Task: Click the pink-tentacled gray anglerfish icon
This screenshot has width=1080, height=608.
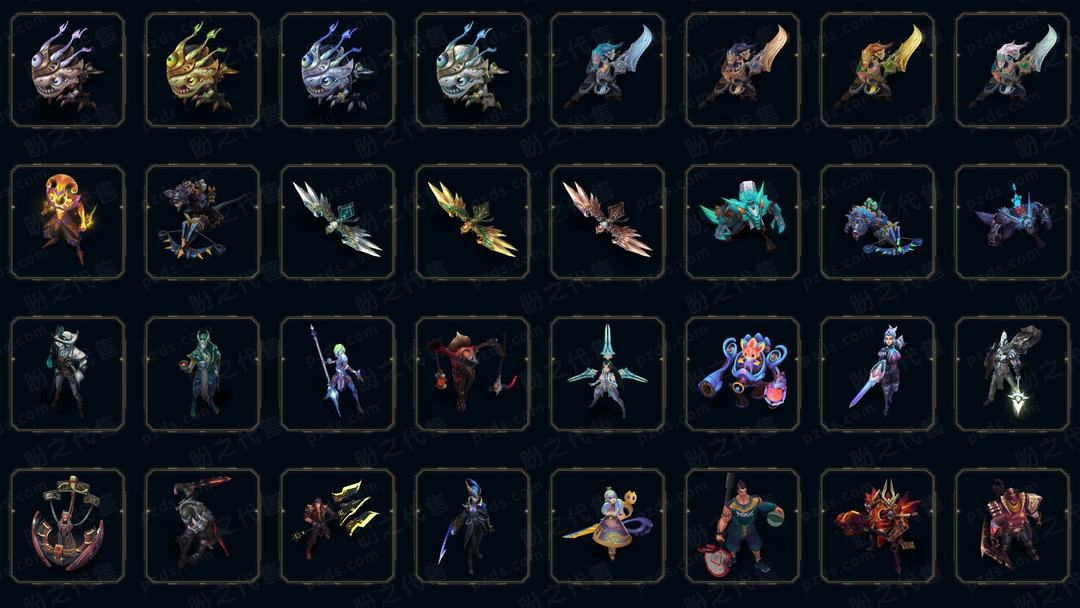Action: click(x=68, y=70)
